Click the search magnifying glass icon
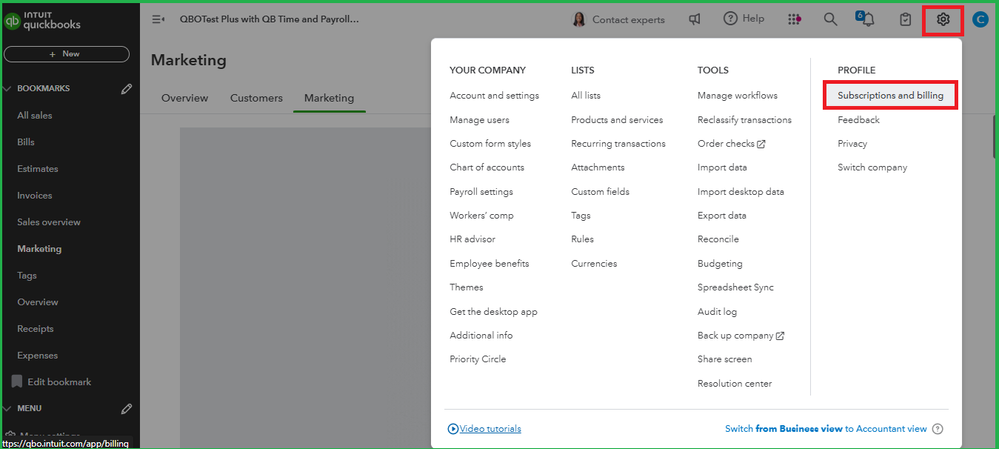The height and width of the screenshot is (449, 999). tap(830, 19)
